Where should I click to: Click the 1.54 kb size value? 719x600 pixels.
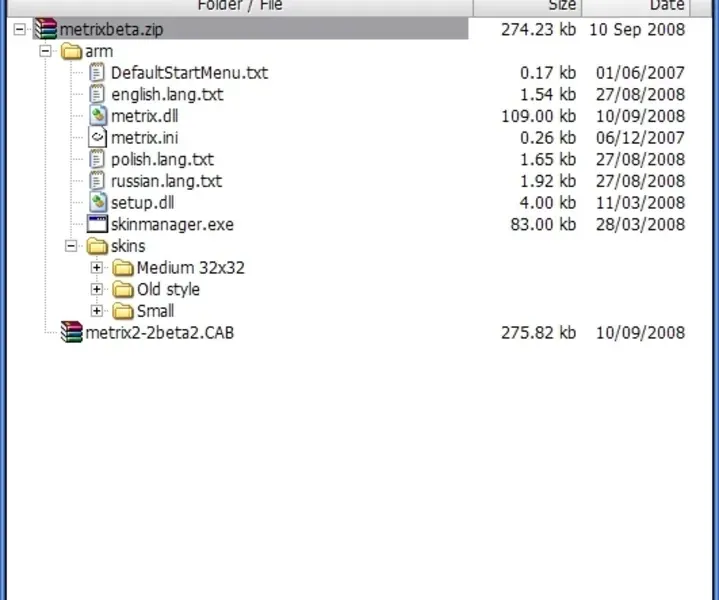(x=548, y=94)
